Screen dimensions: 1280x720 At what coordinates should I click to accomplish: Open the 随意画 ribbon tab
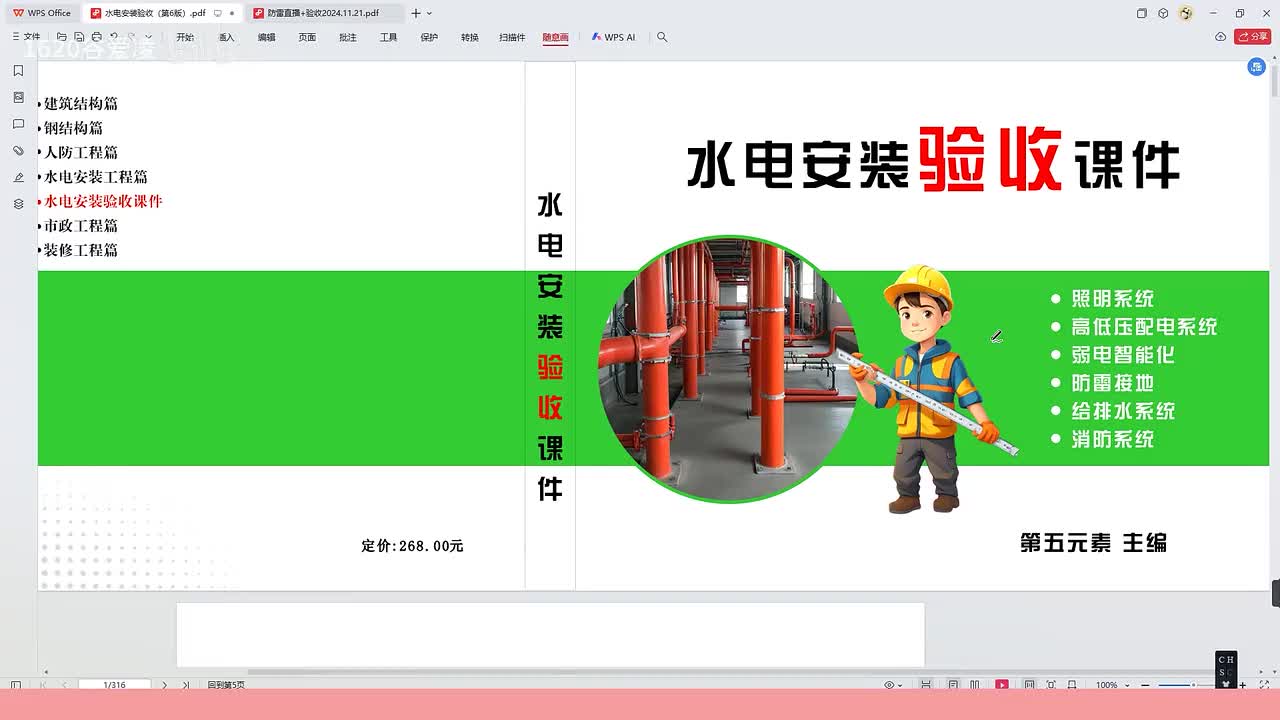point(556,37)
